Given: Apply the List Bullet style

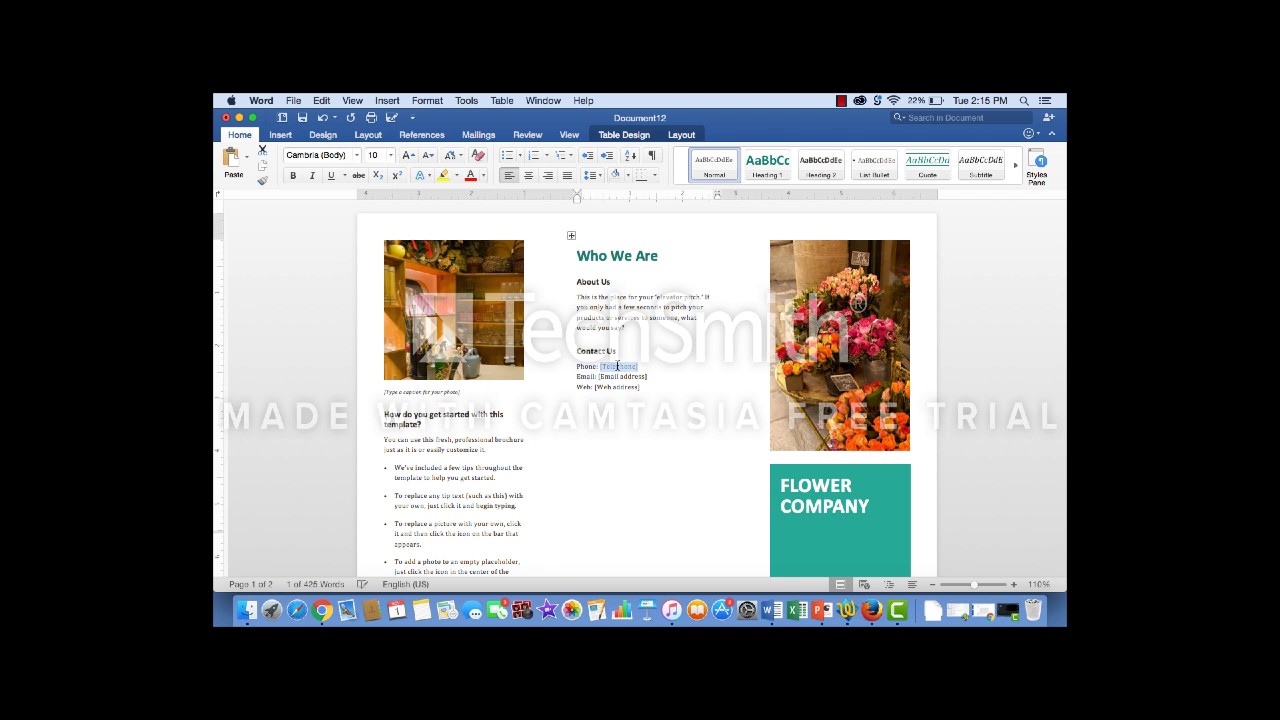Looking at the screenshot, I should (874, 165).
